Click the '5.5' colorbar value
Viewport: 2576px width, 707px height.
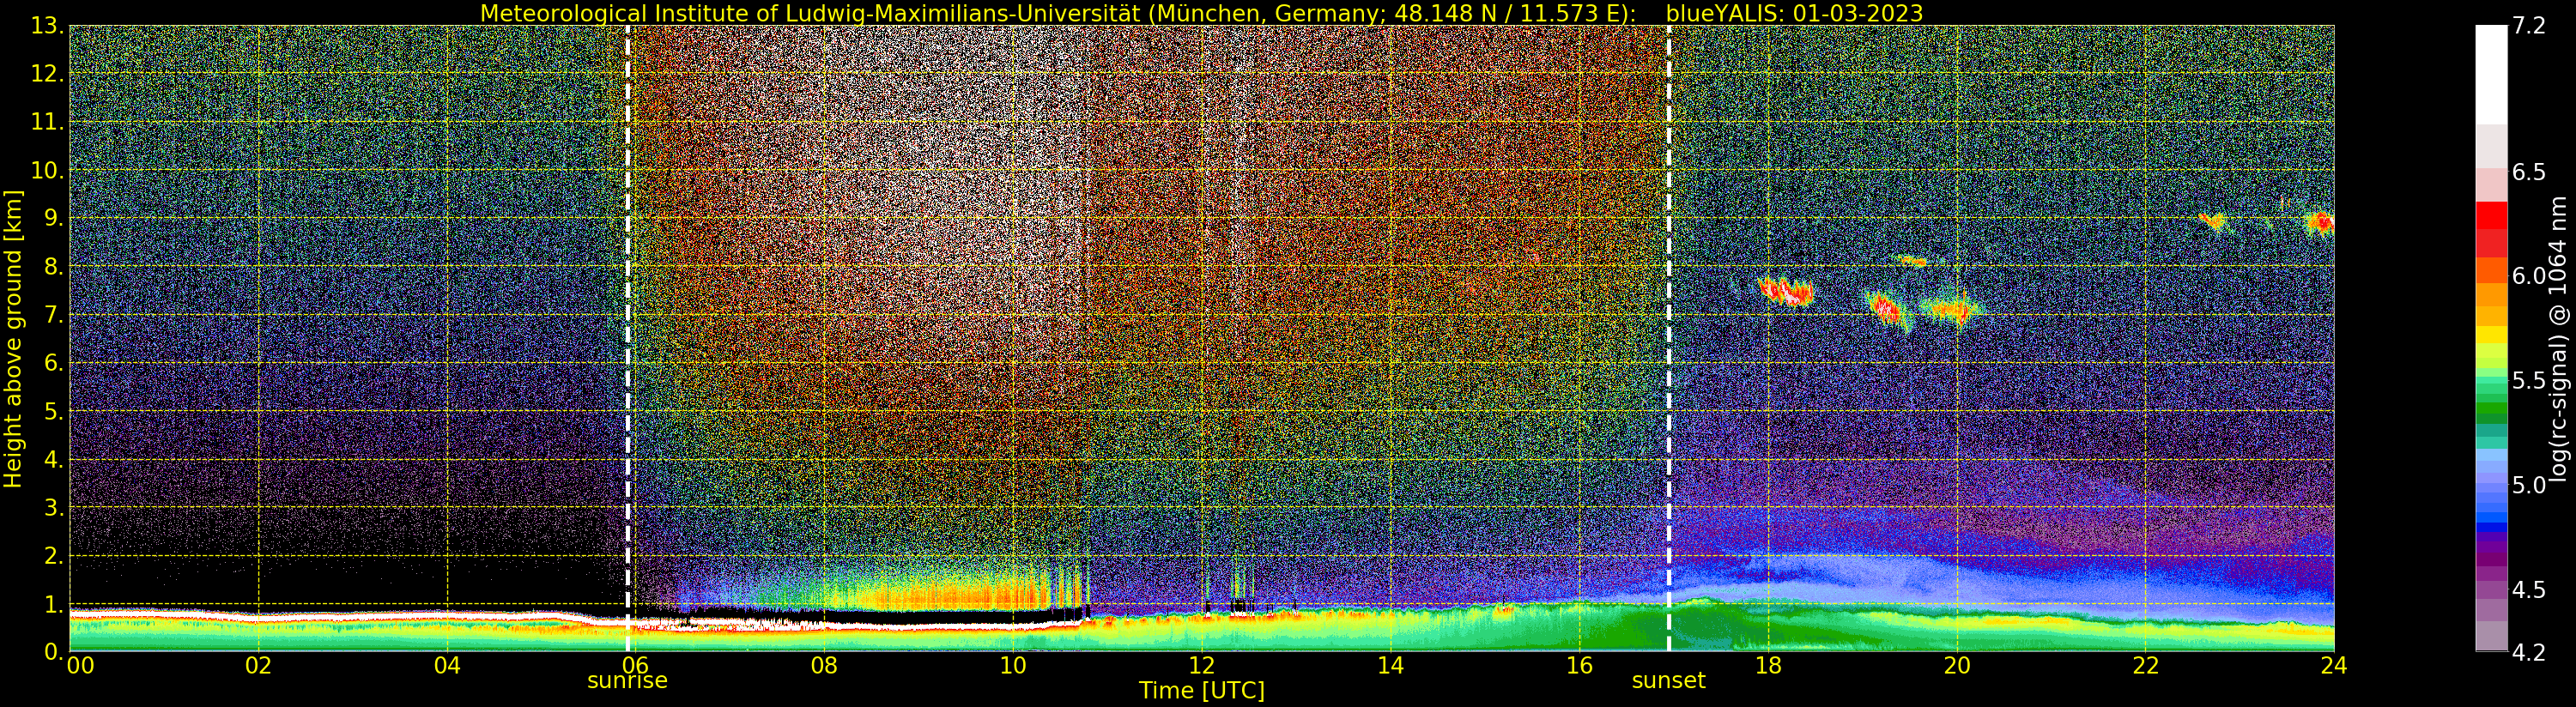(2528, 381)
